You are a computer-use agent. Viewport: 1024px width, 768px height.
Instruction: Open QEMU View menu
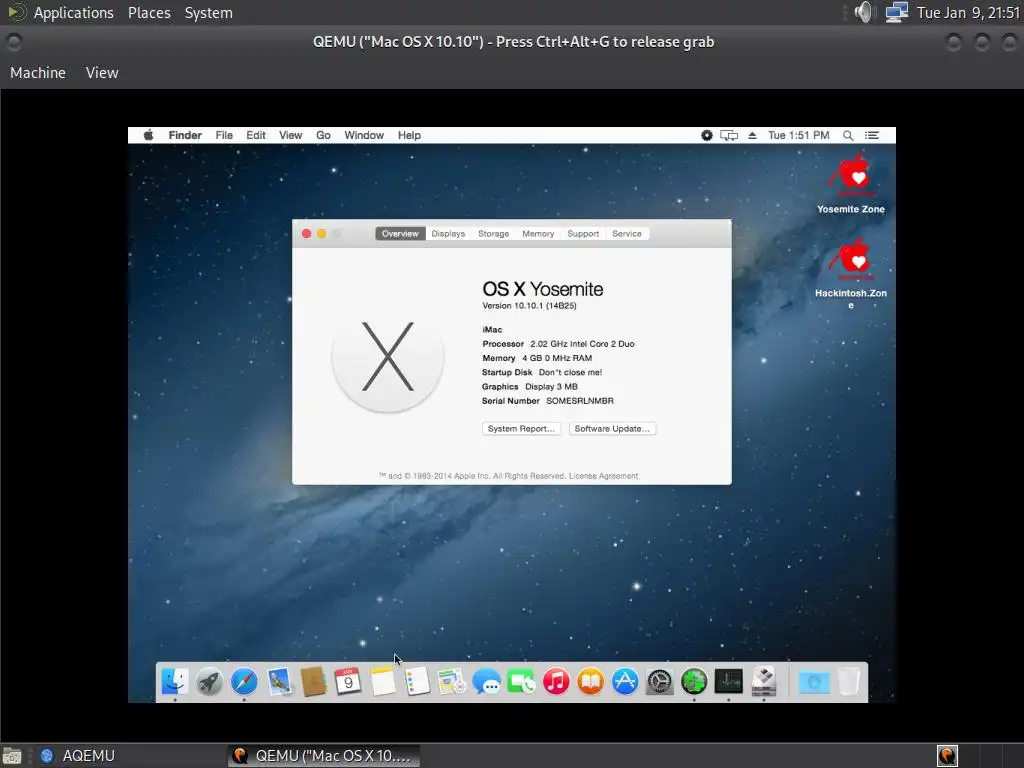[102, 72]
